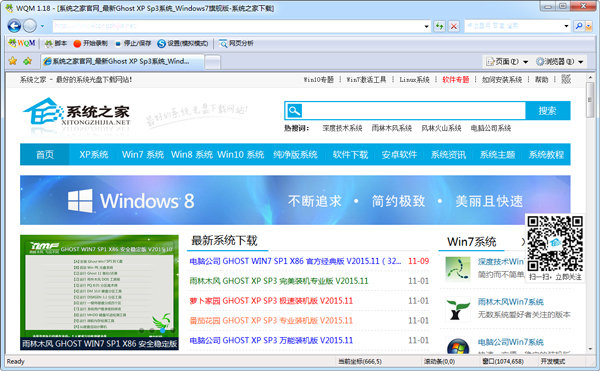
Task: Select the 系统教程 navigation item
Action: pos(546,155)
